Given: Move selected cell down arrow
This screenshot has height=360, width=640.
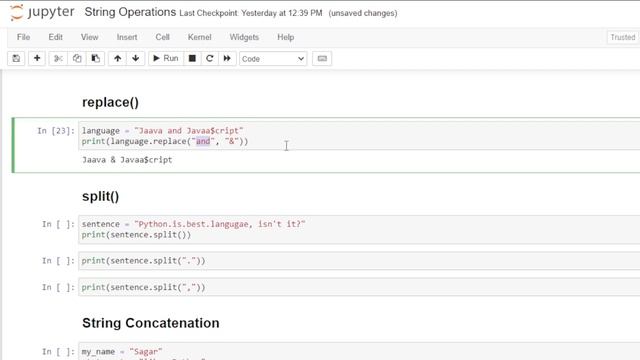Looking at the screenshot, I should [x=136, y=58].
